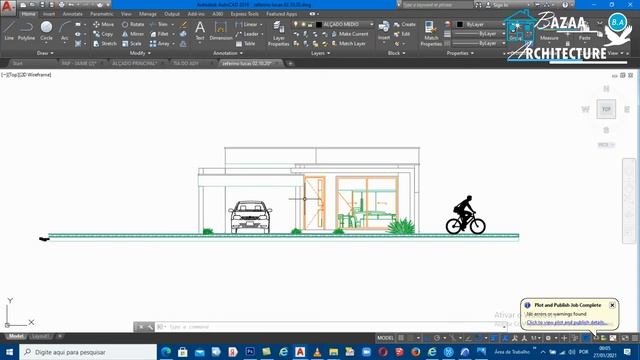Viewport: 640px width, 360px height.
Task: Activate the Copy command
Action: click(103, 34)
